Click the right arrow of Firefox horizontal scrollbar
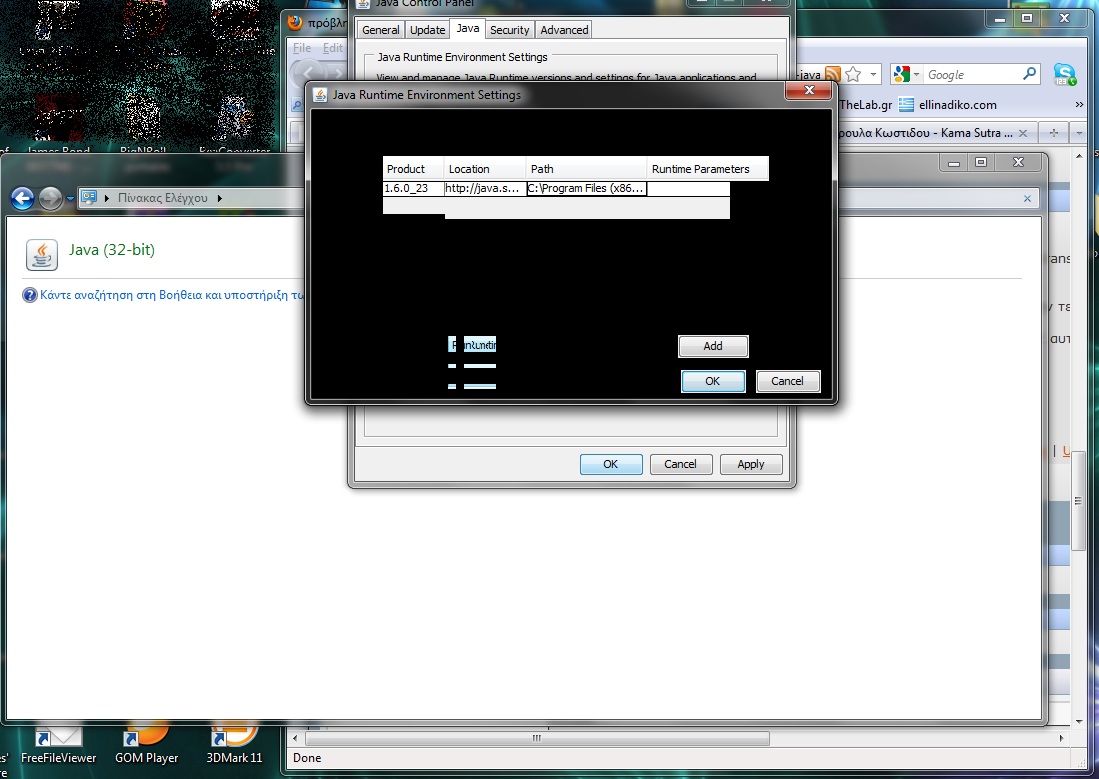 tap(1061, 738)
